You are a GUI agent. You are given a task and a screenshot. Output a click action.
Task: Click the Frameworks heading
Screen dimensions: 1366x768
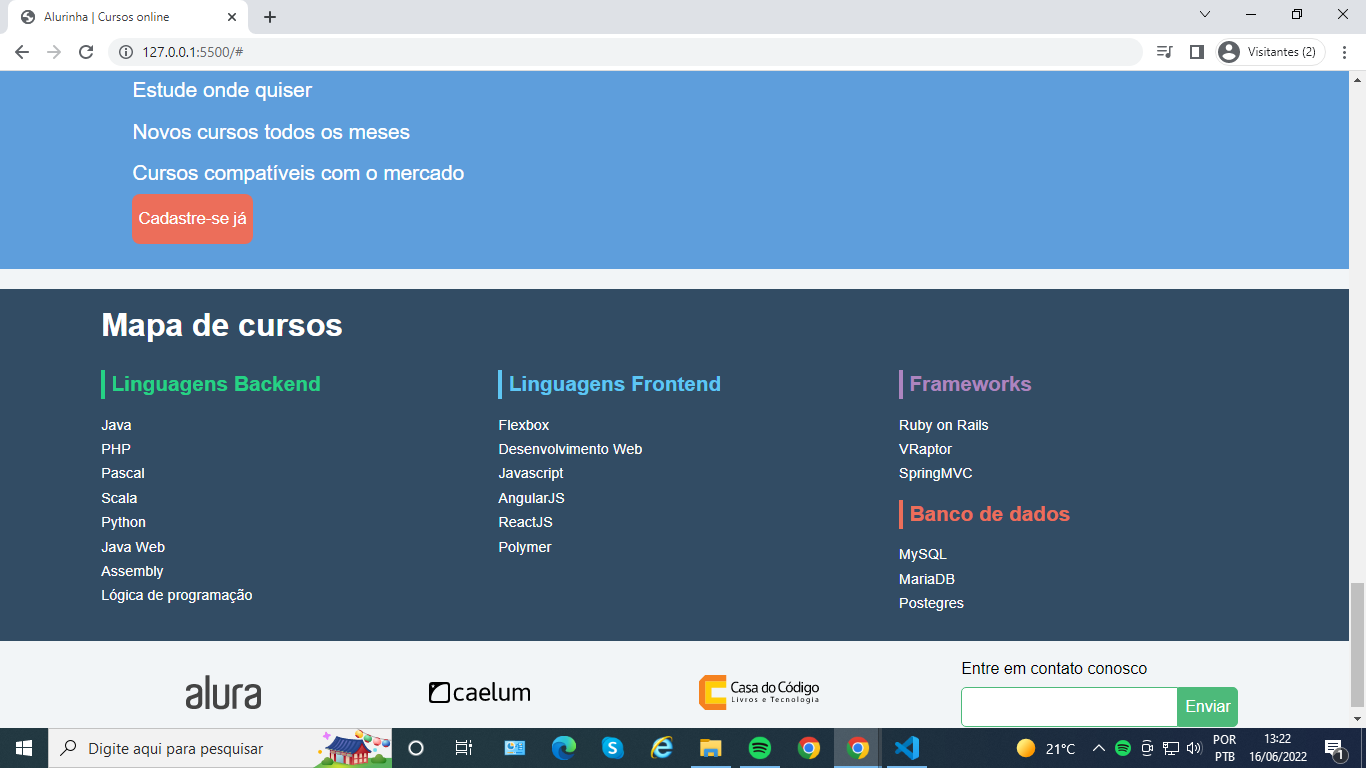click(970, 384)
